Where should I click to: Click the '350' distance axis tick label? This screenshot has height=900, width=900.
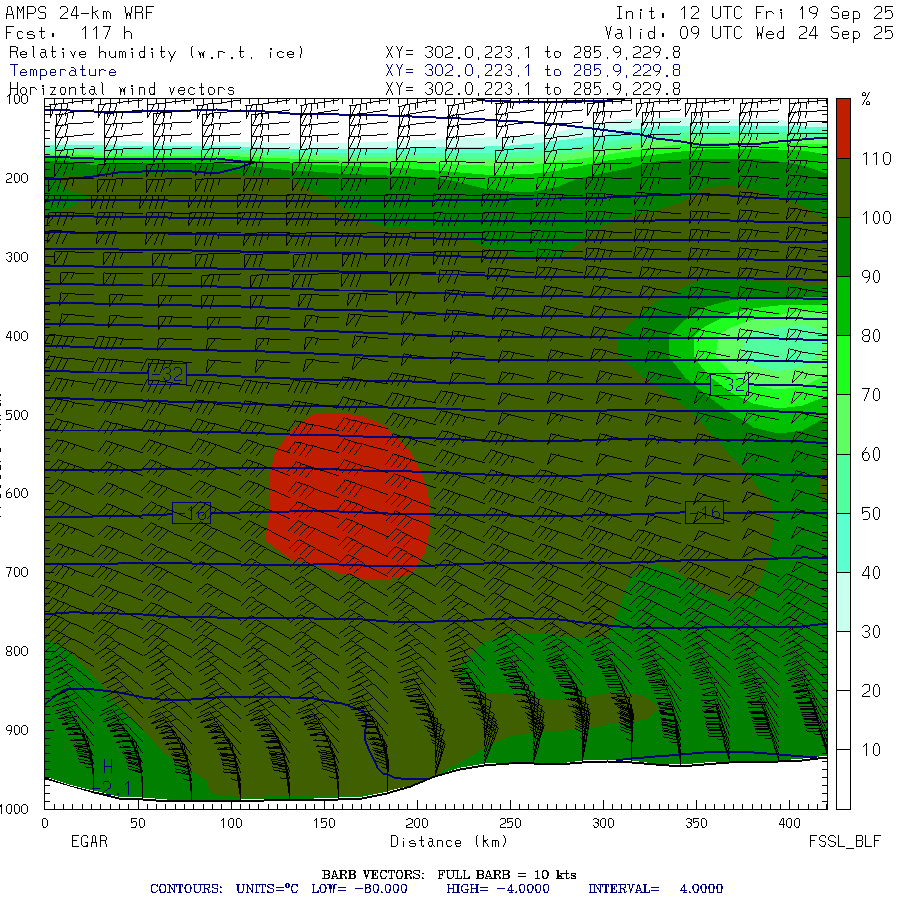696,823
